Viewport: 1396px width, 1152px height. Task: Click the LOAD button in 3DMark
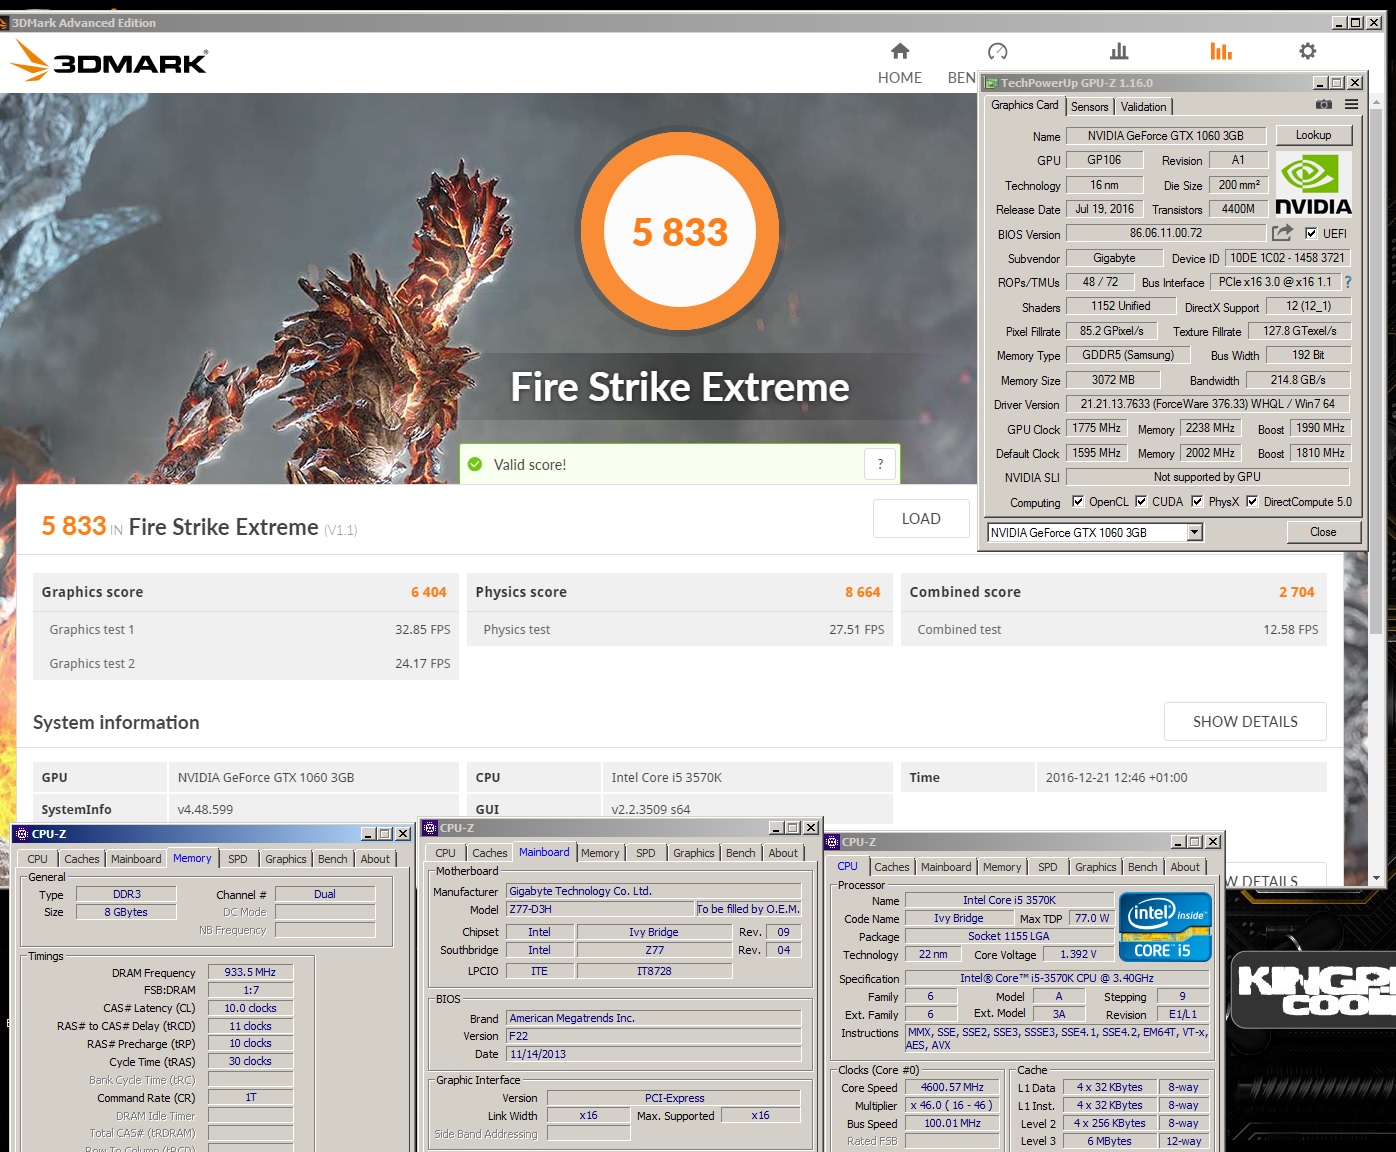click(921, 518)
